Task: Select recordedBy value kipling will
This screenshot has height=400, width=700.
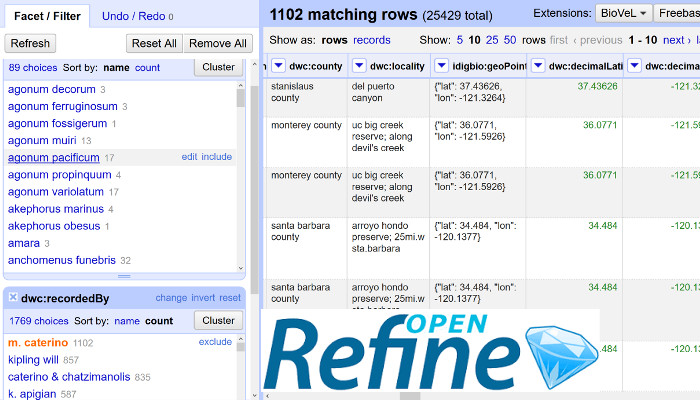Action: (33, 360)
